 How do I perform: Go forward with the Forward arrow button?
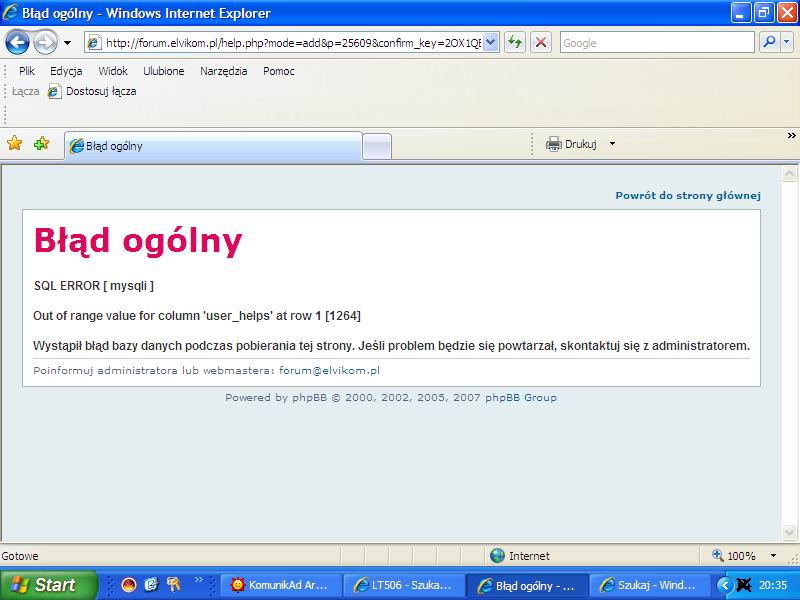45,42
